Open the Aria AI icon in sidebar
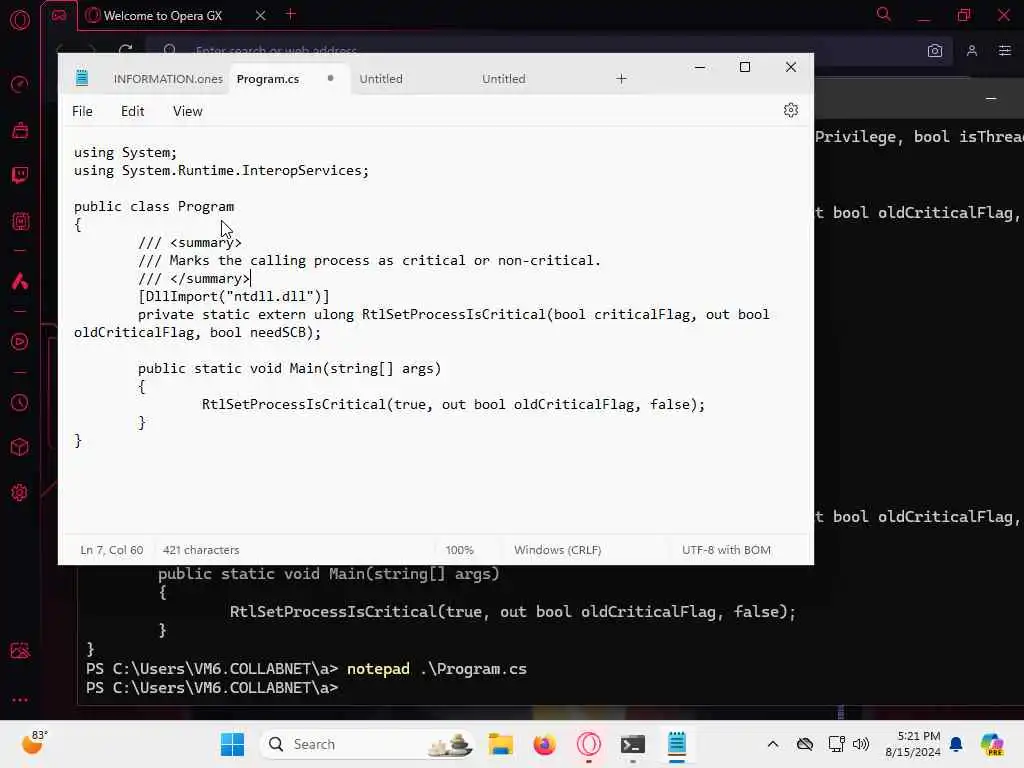Screen dimensions: 1024x768 coord(20,281)
